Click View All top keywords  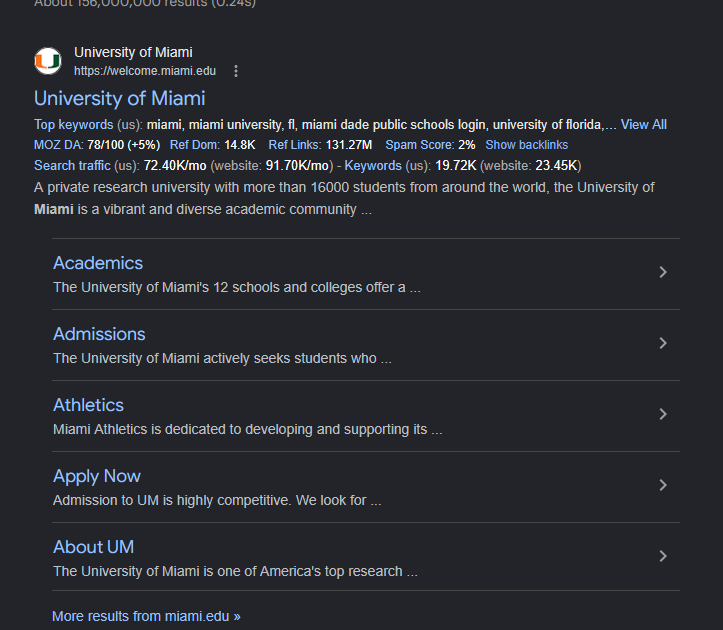[x=643, y=125]
